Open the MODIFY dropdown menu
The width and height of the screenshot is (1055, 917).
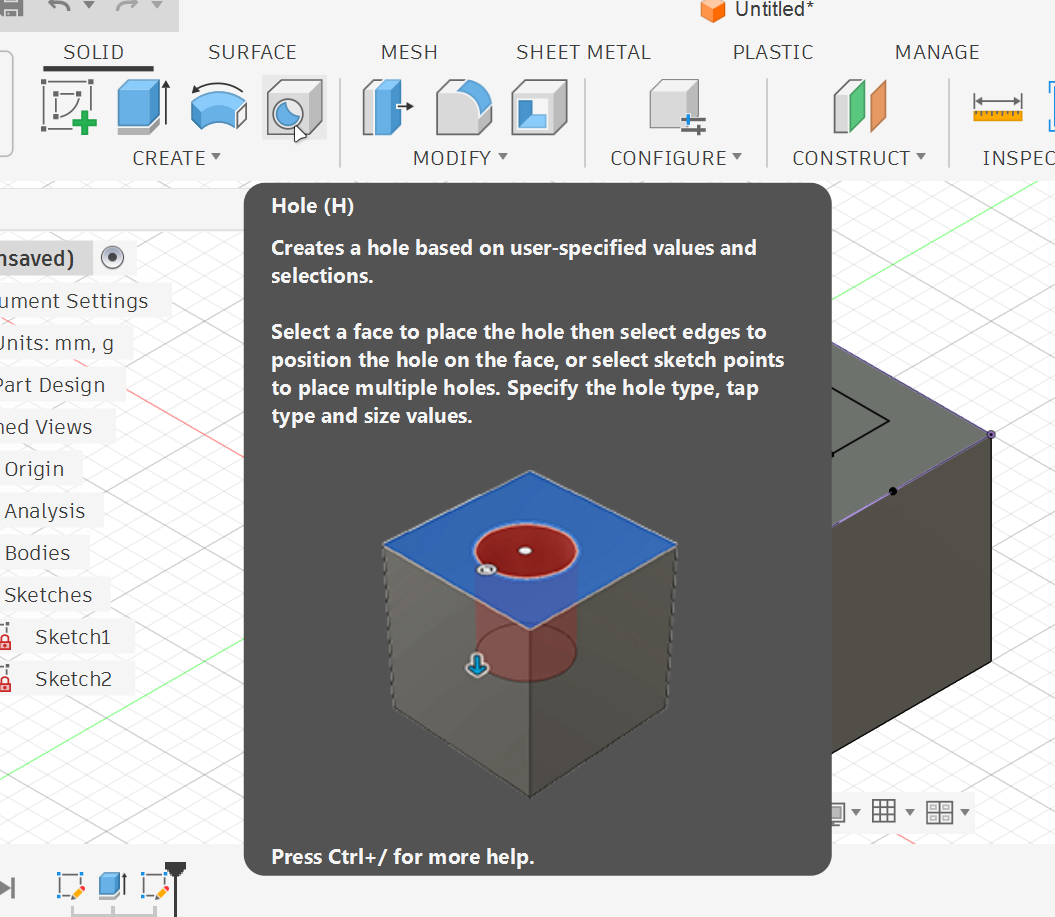(x=460, y=158)
